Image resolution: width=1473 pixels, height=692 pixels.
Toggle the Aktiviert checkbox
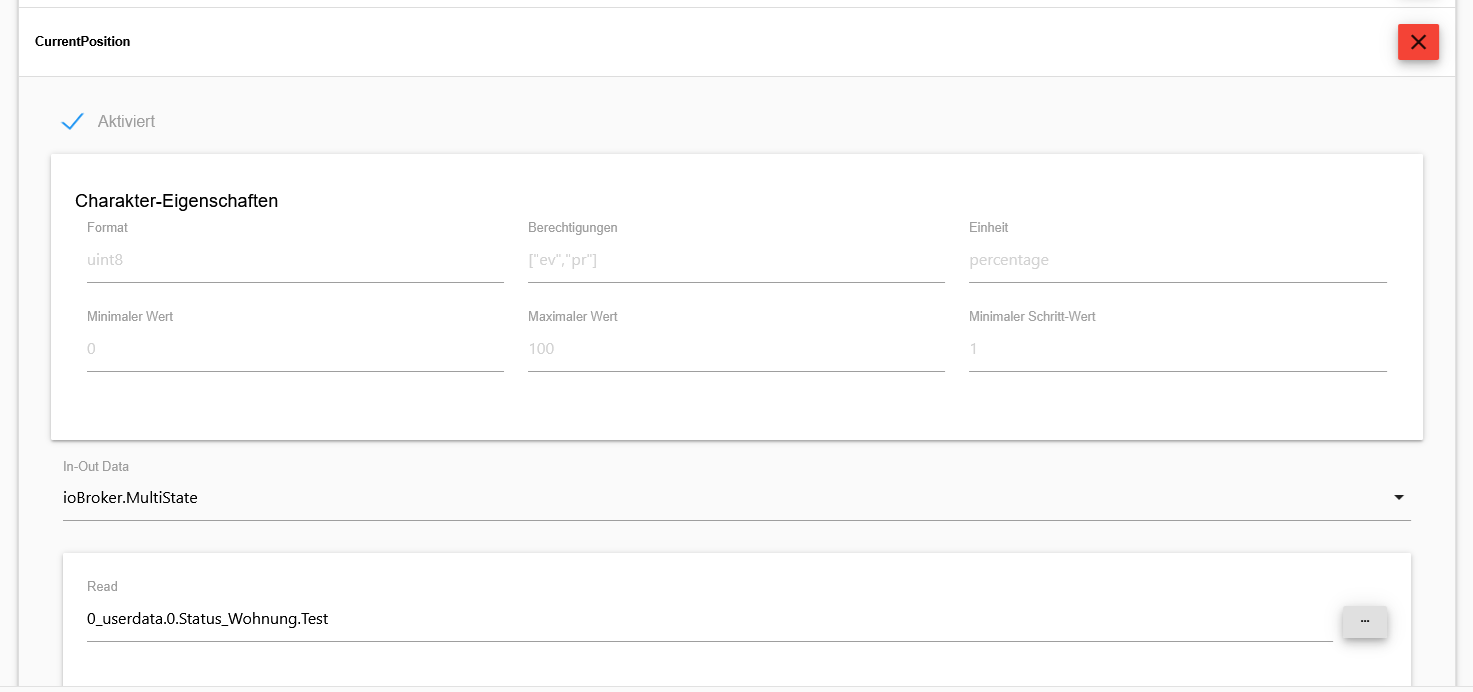pyautogui.click(x=72, y=121)
